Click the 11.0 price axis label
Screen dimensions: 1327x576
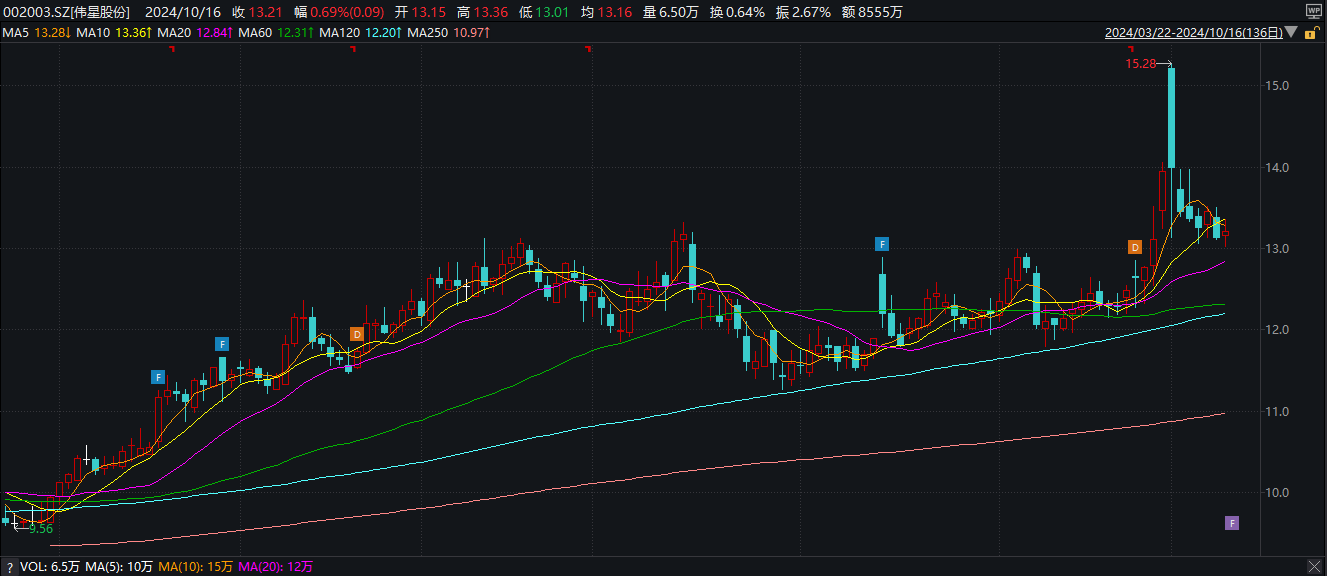tap(1276, 411)
